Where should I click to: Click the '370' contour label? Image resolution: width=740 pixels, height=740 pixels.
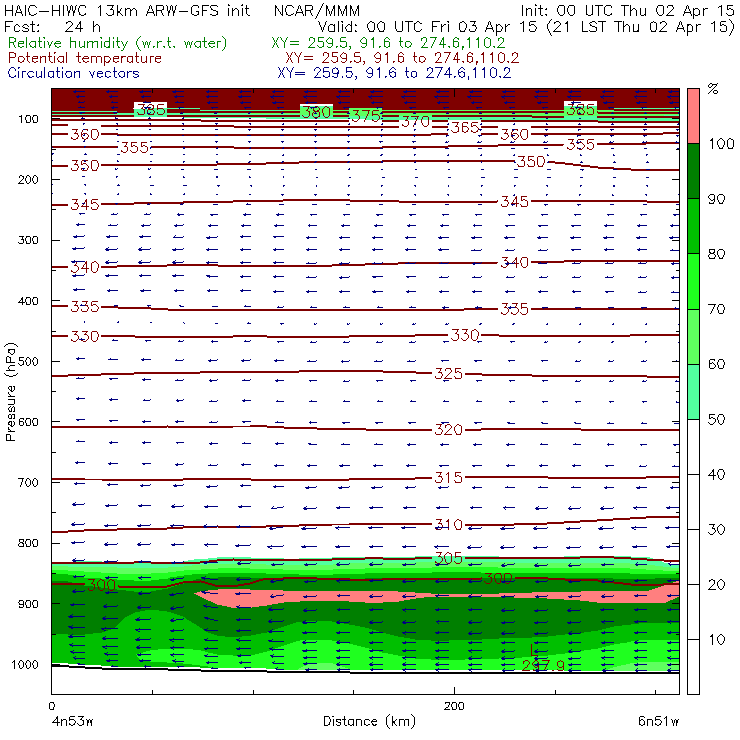click(416, 122)
